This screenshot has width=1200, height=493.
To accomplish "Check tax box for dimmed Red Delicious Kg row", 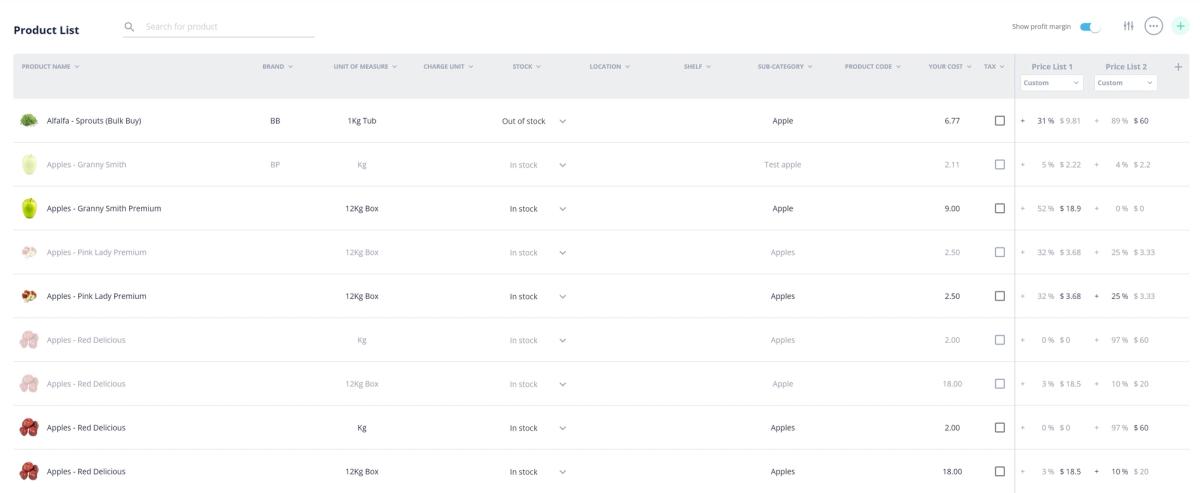I will coord(1000,340).
